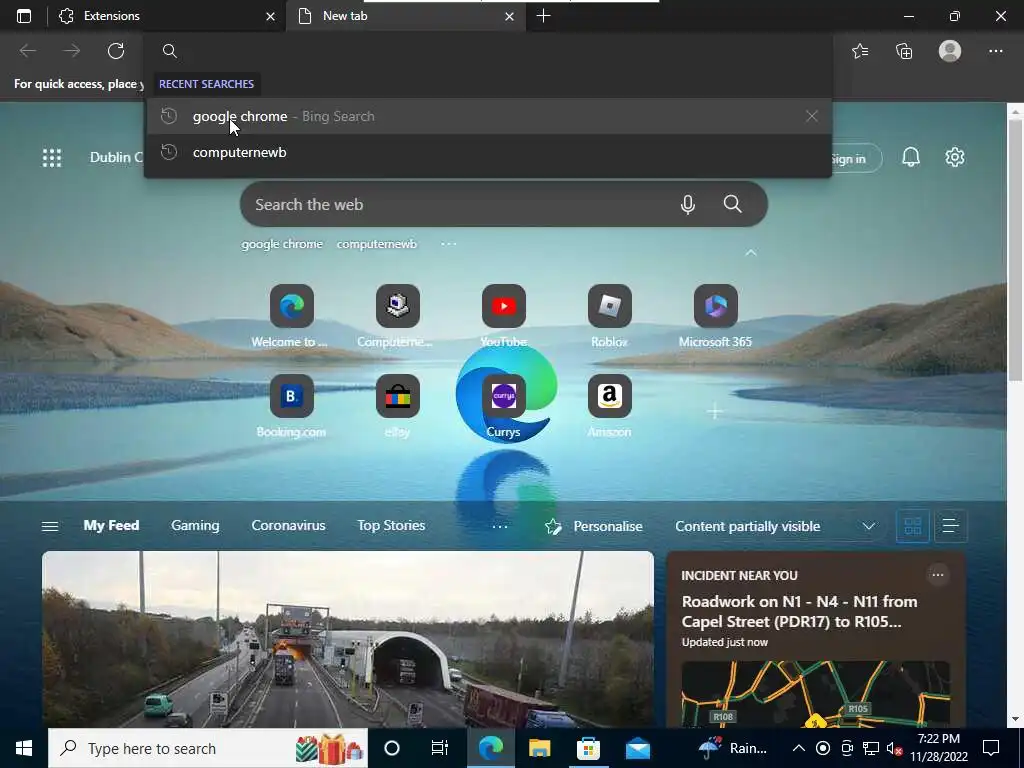Click the Sign in button
Viewport: 1024px width, 768px height.
point(856,159)
